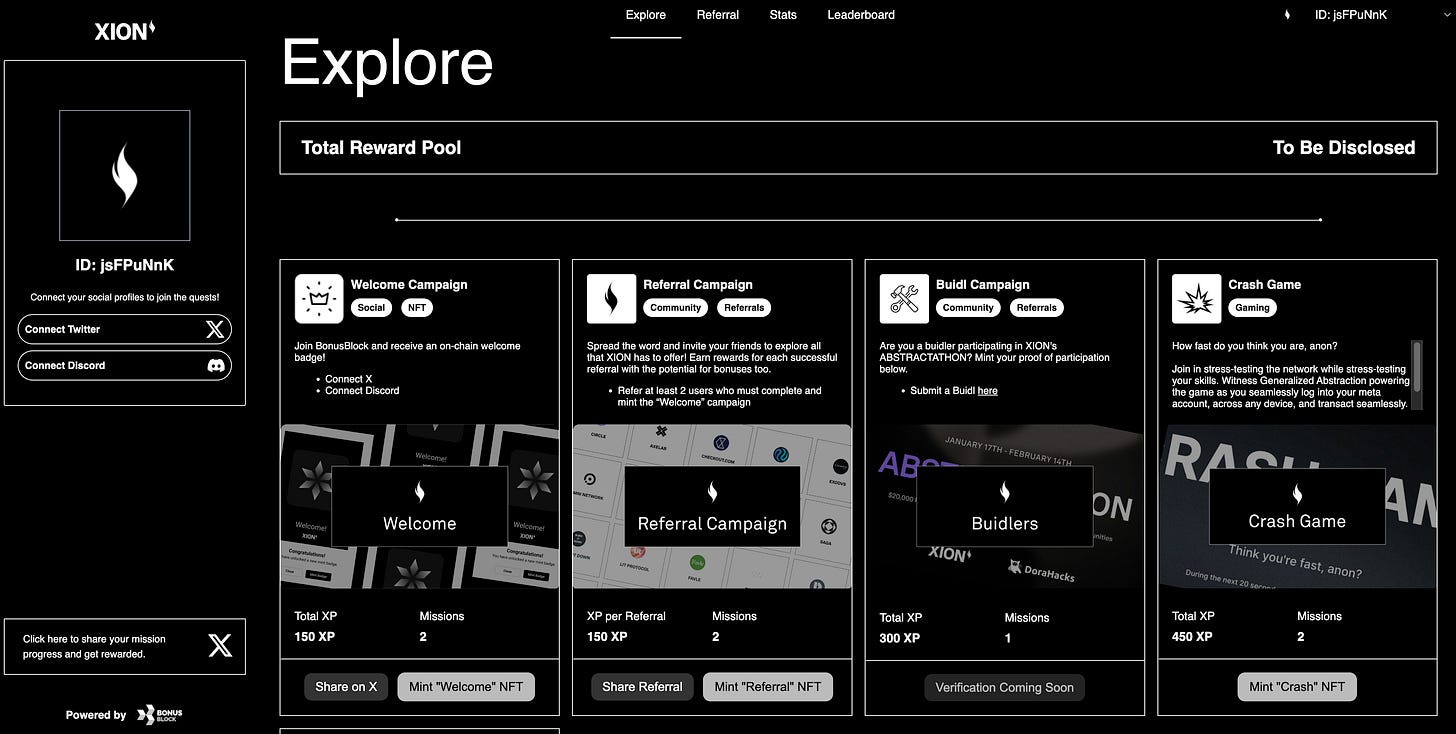
Task: Open the Explore tab
Action: 646,15
